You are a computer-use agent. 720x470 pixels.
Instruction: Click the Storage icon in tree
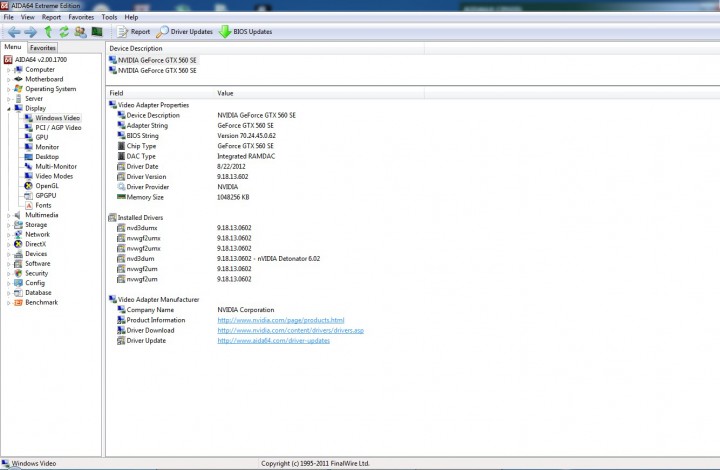click(18, 225)
